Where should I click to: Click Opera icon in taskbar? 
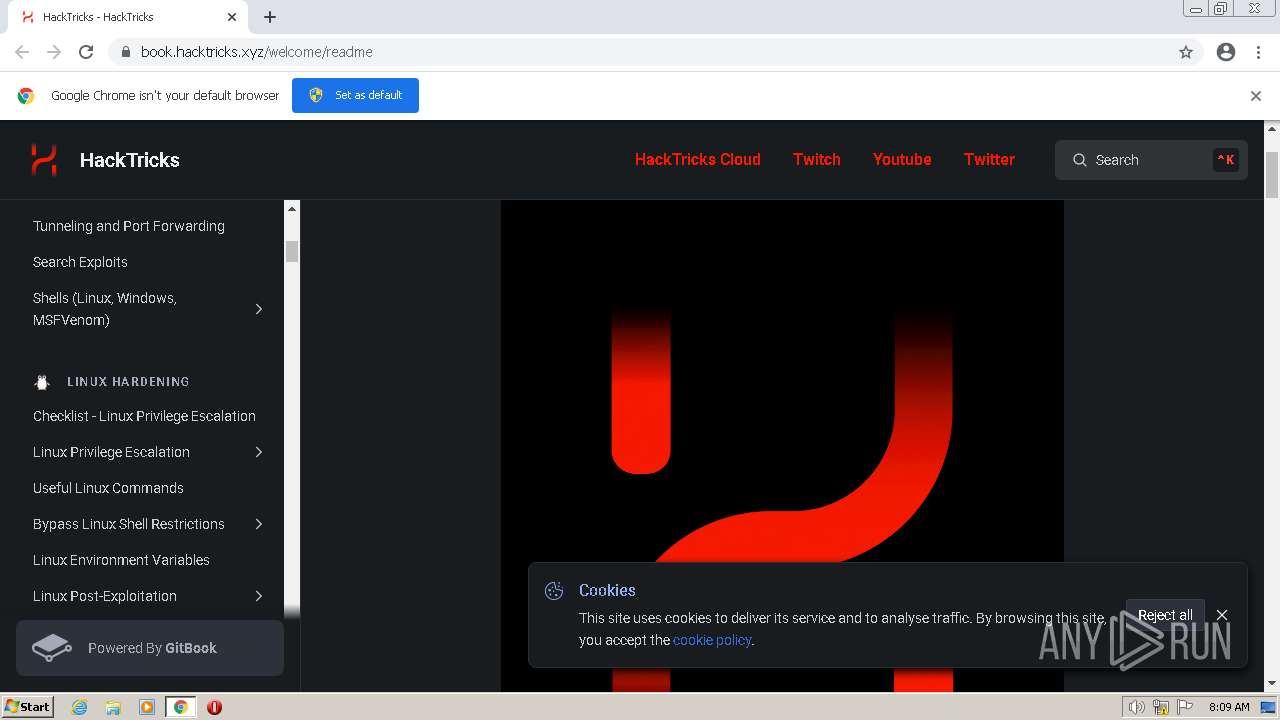(x=214, y=707)
